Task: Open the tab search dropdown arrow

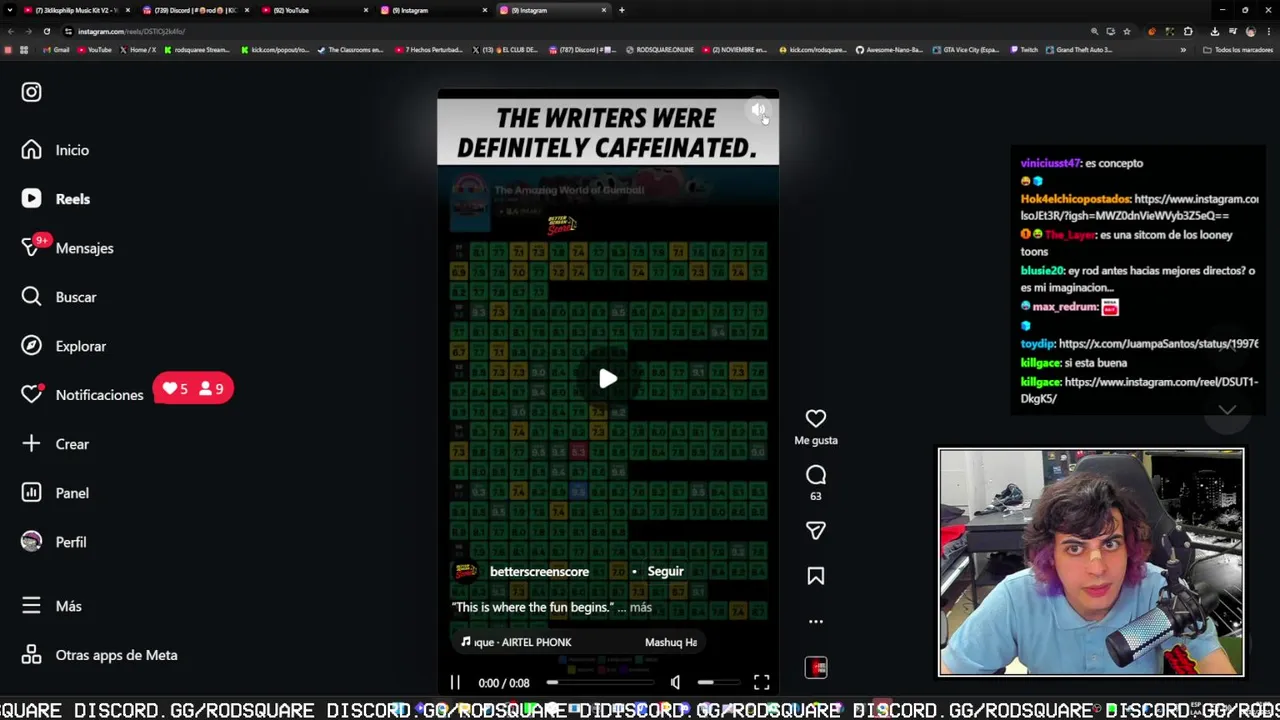Action: point(8,10)
